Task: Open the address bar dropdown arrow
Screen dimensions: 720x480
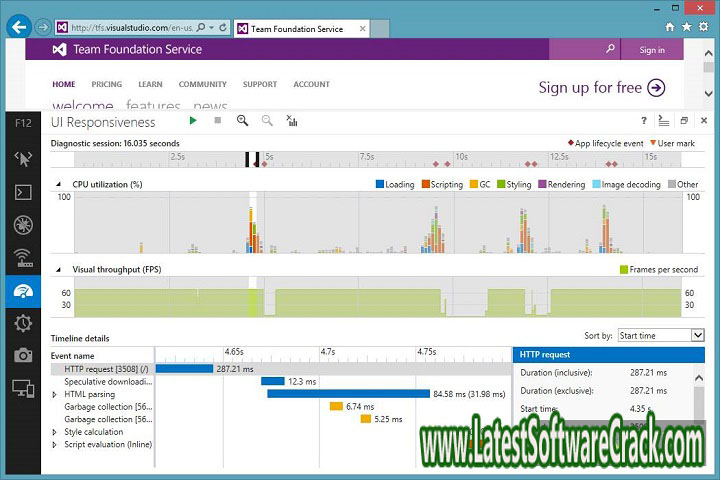Action: (212, 28)
